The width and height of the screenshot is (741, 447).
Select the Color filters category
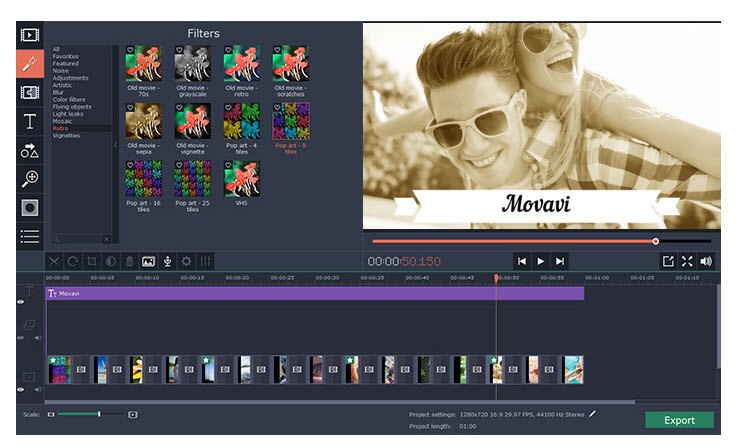69,100
